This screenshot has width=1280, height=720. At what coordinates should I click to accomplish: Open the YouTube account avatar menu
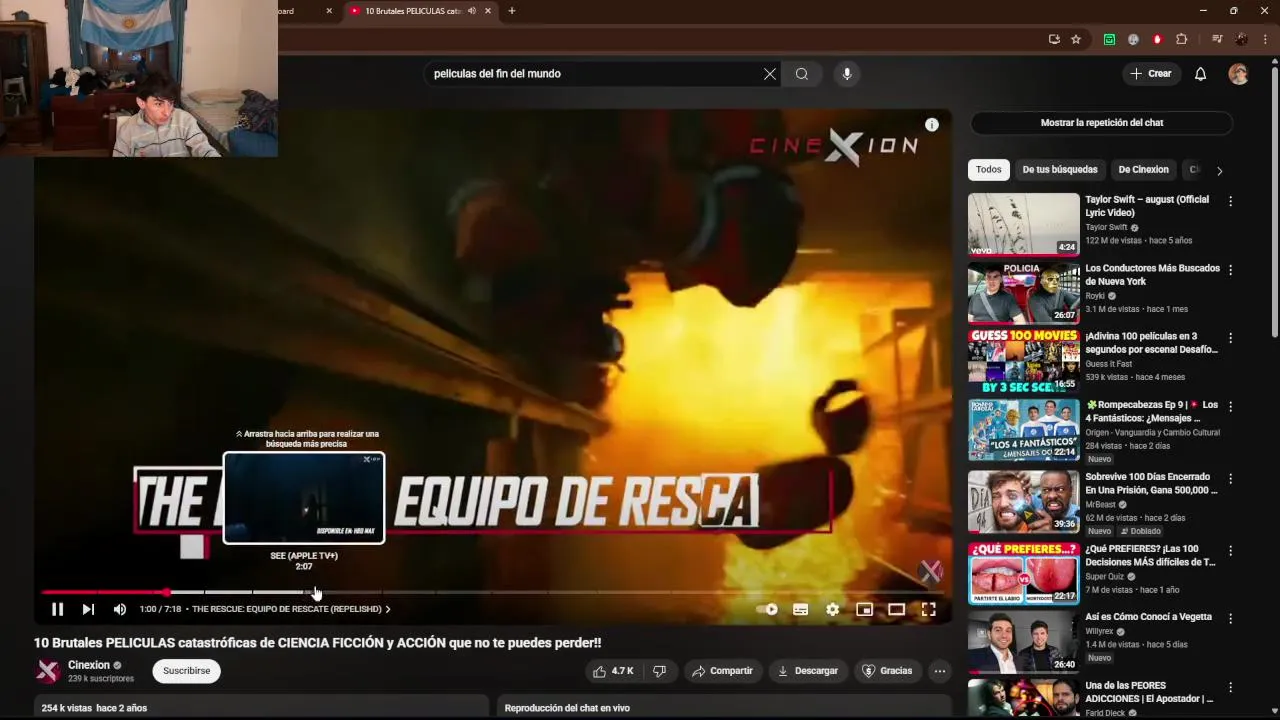1239,74
